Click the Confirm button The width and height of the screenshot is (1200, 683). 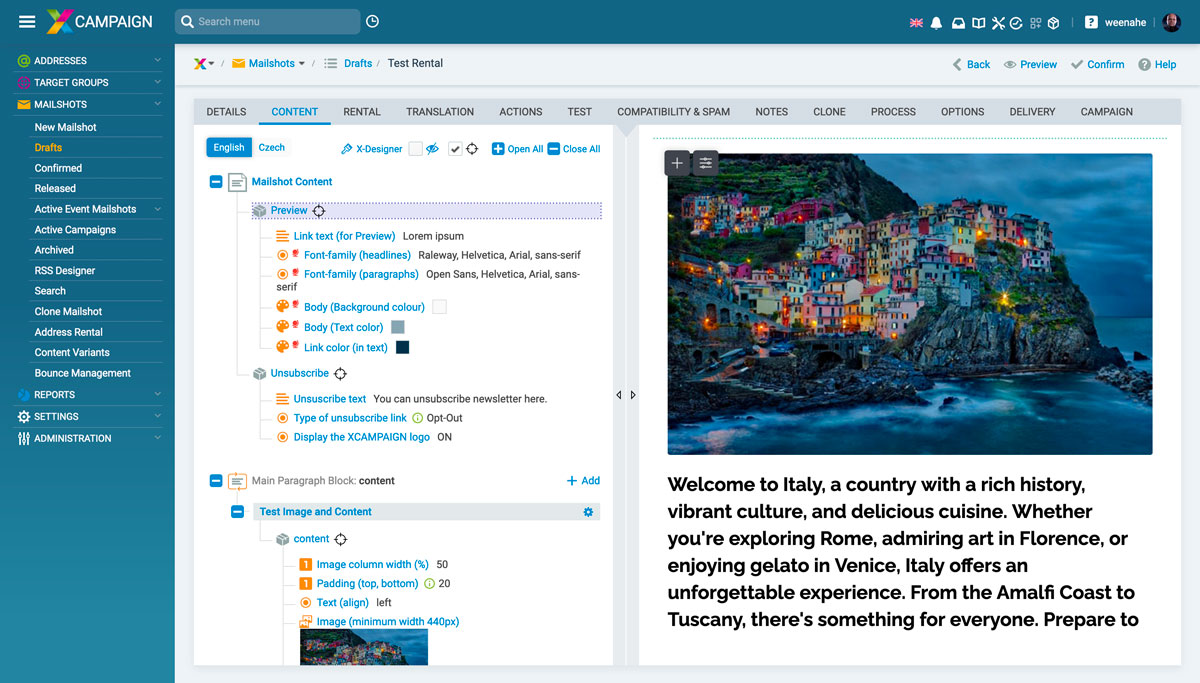tap(1097, 64)
